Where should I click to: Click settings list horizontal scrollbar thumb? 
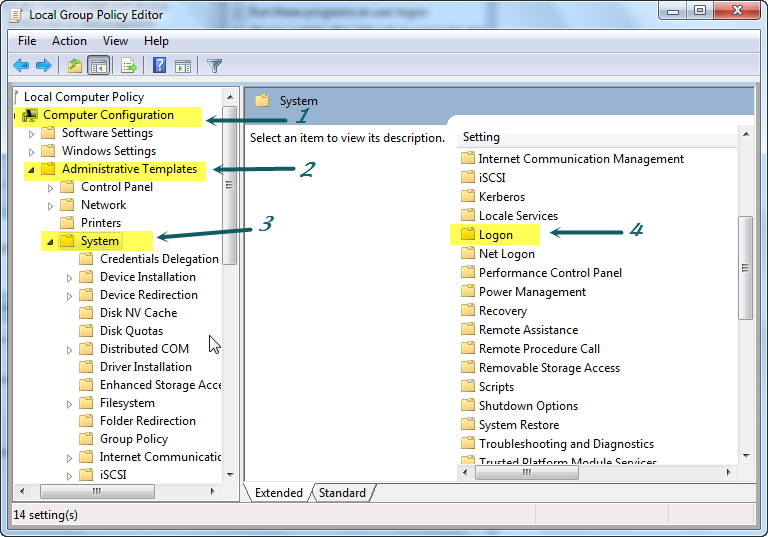click(527, 473)
